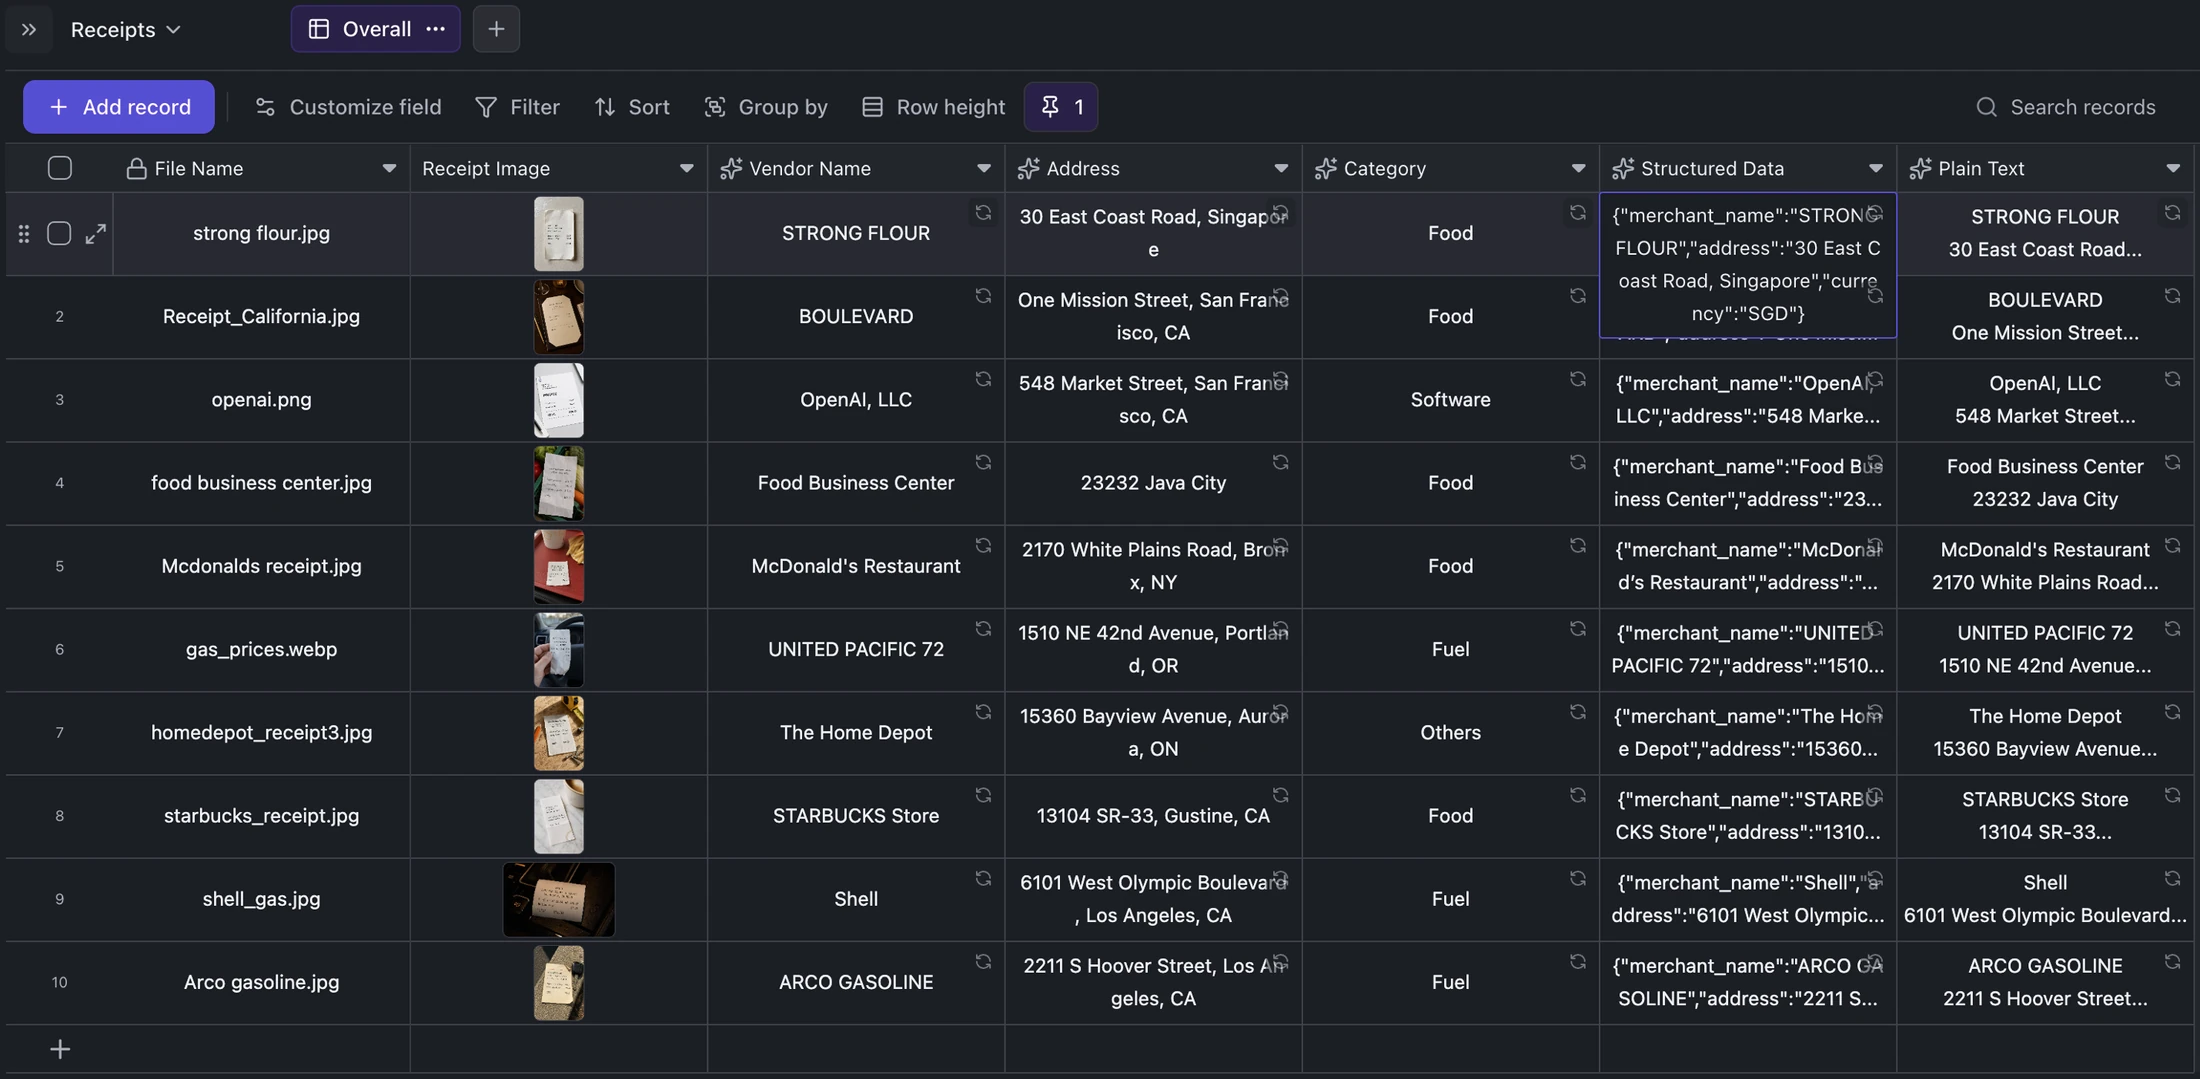Select the openai.png file name cell
Image resolution: width=2200 pixels, height=1079 pixels.
coord(261,400)
